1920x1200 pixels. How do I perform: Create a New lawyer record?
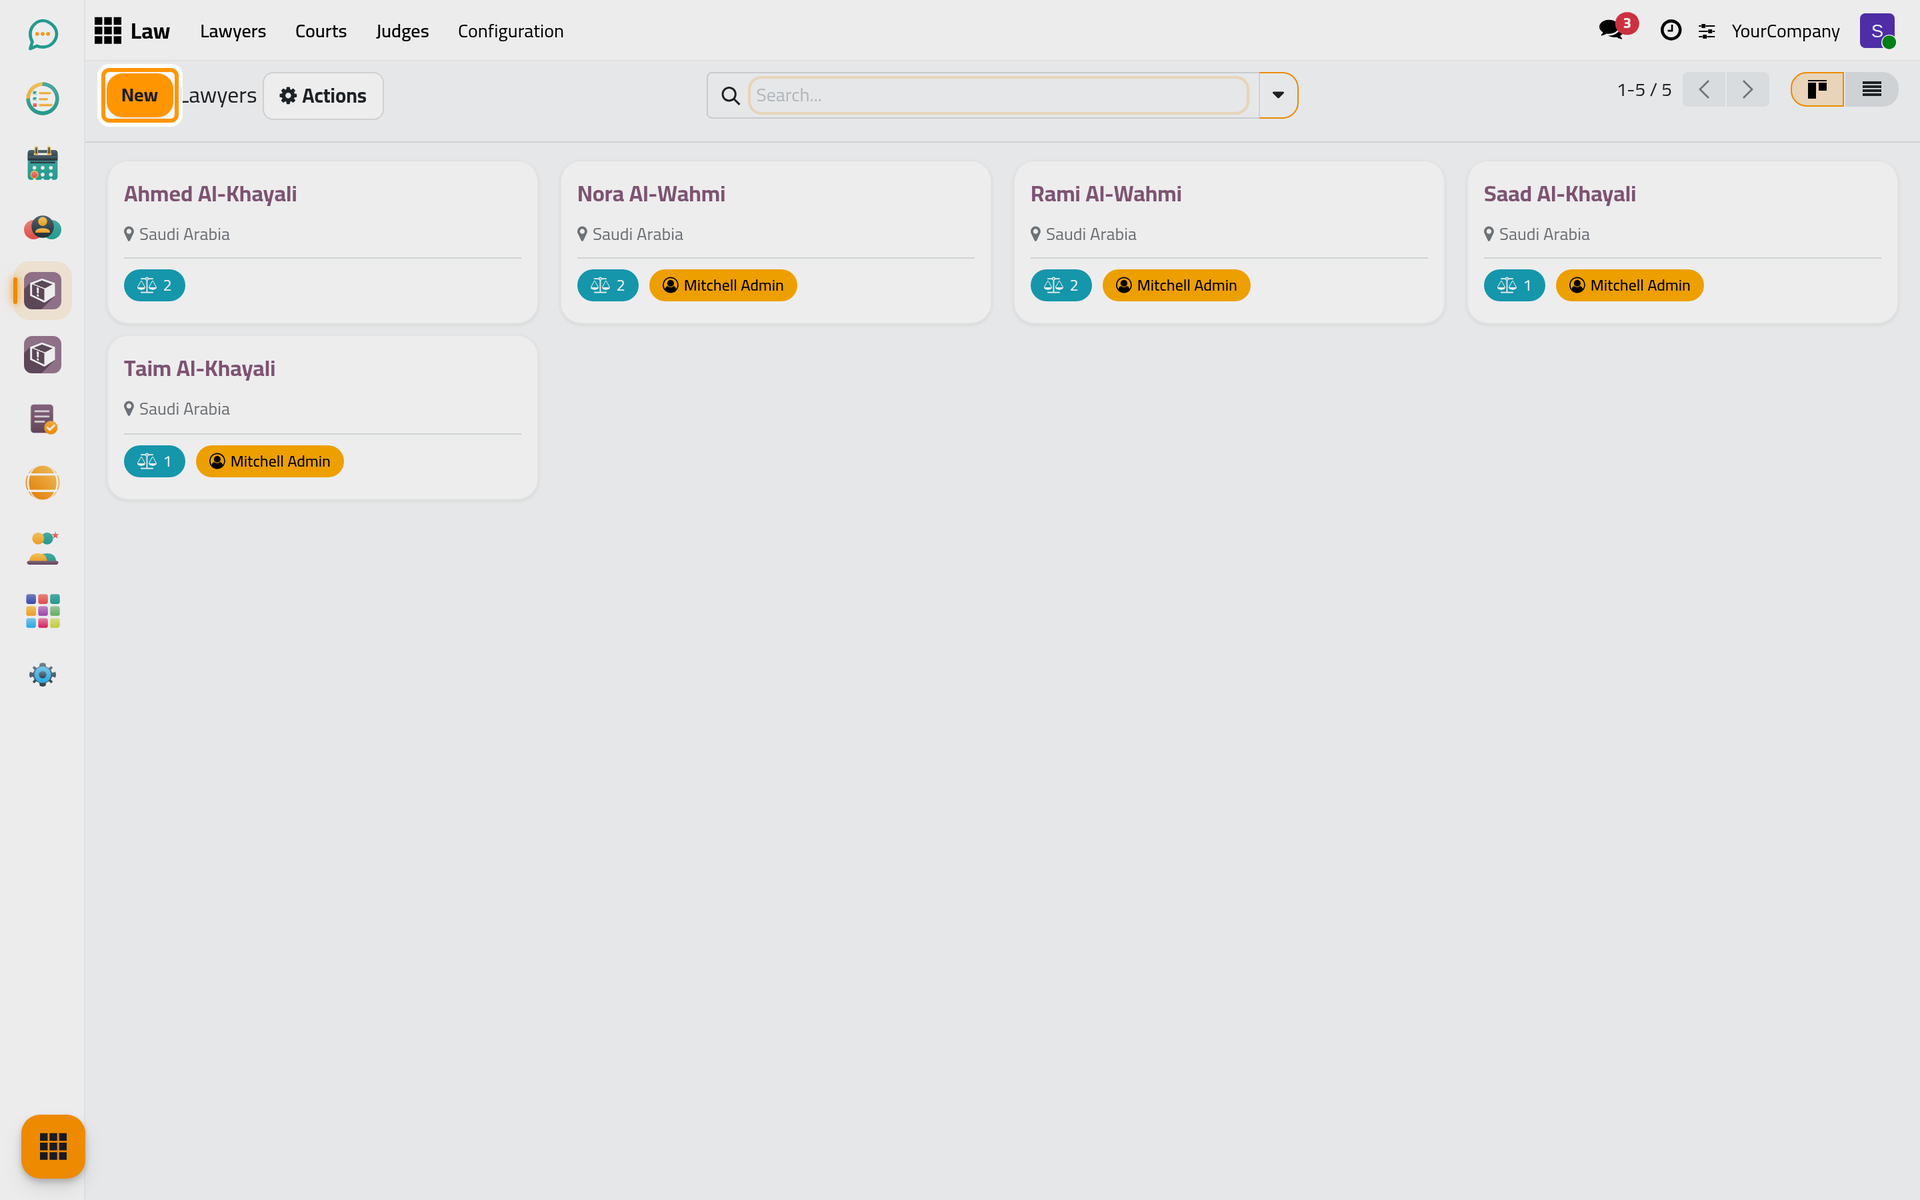point(139,96)
